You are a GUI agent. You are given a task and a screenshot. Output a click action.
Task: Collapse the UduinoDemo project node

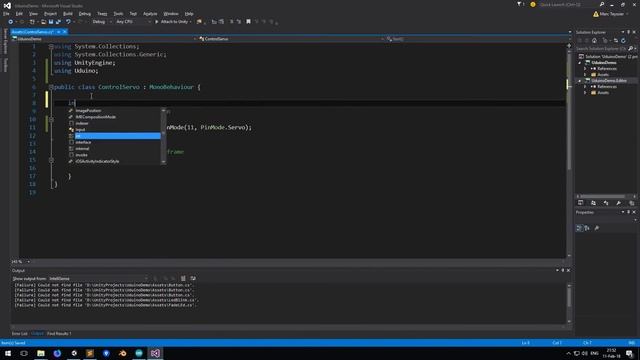coord(580,62)
